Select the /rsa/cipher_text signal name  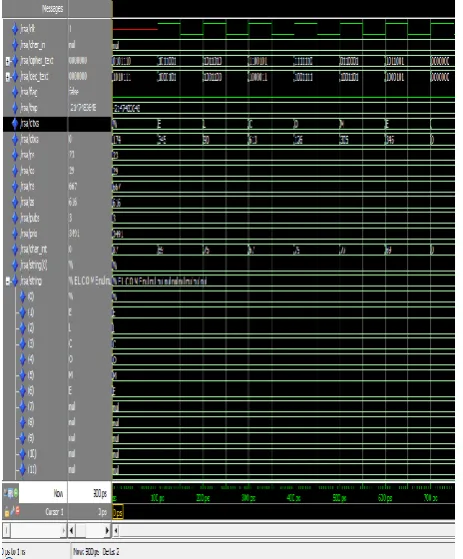(x=36, y=61)
